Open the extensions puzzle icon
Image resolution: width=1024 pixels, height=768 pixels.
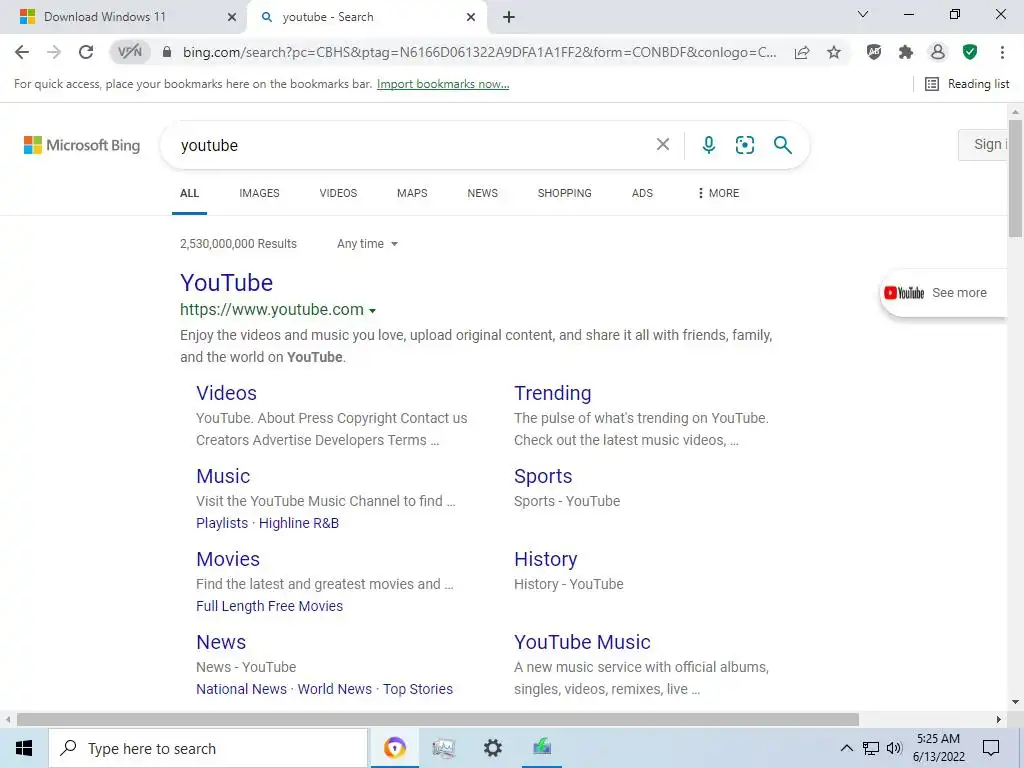[906, 52]
